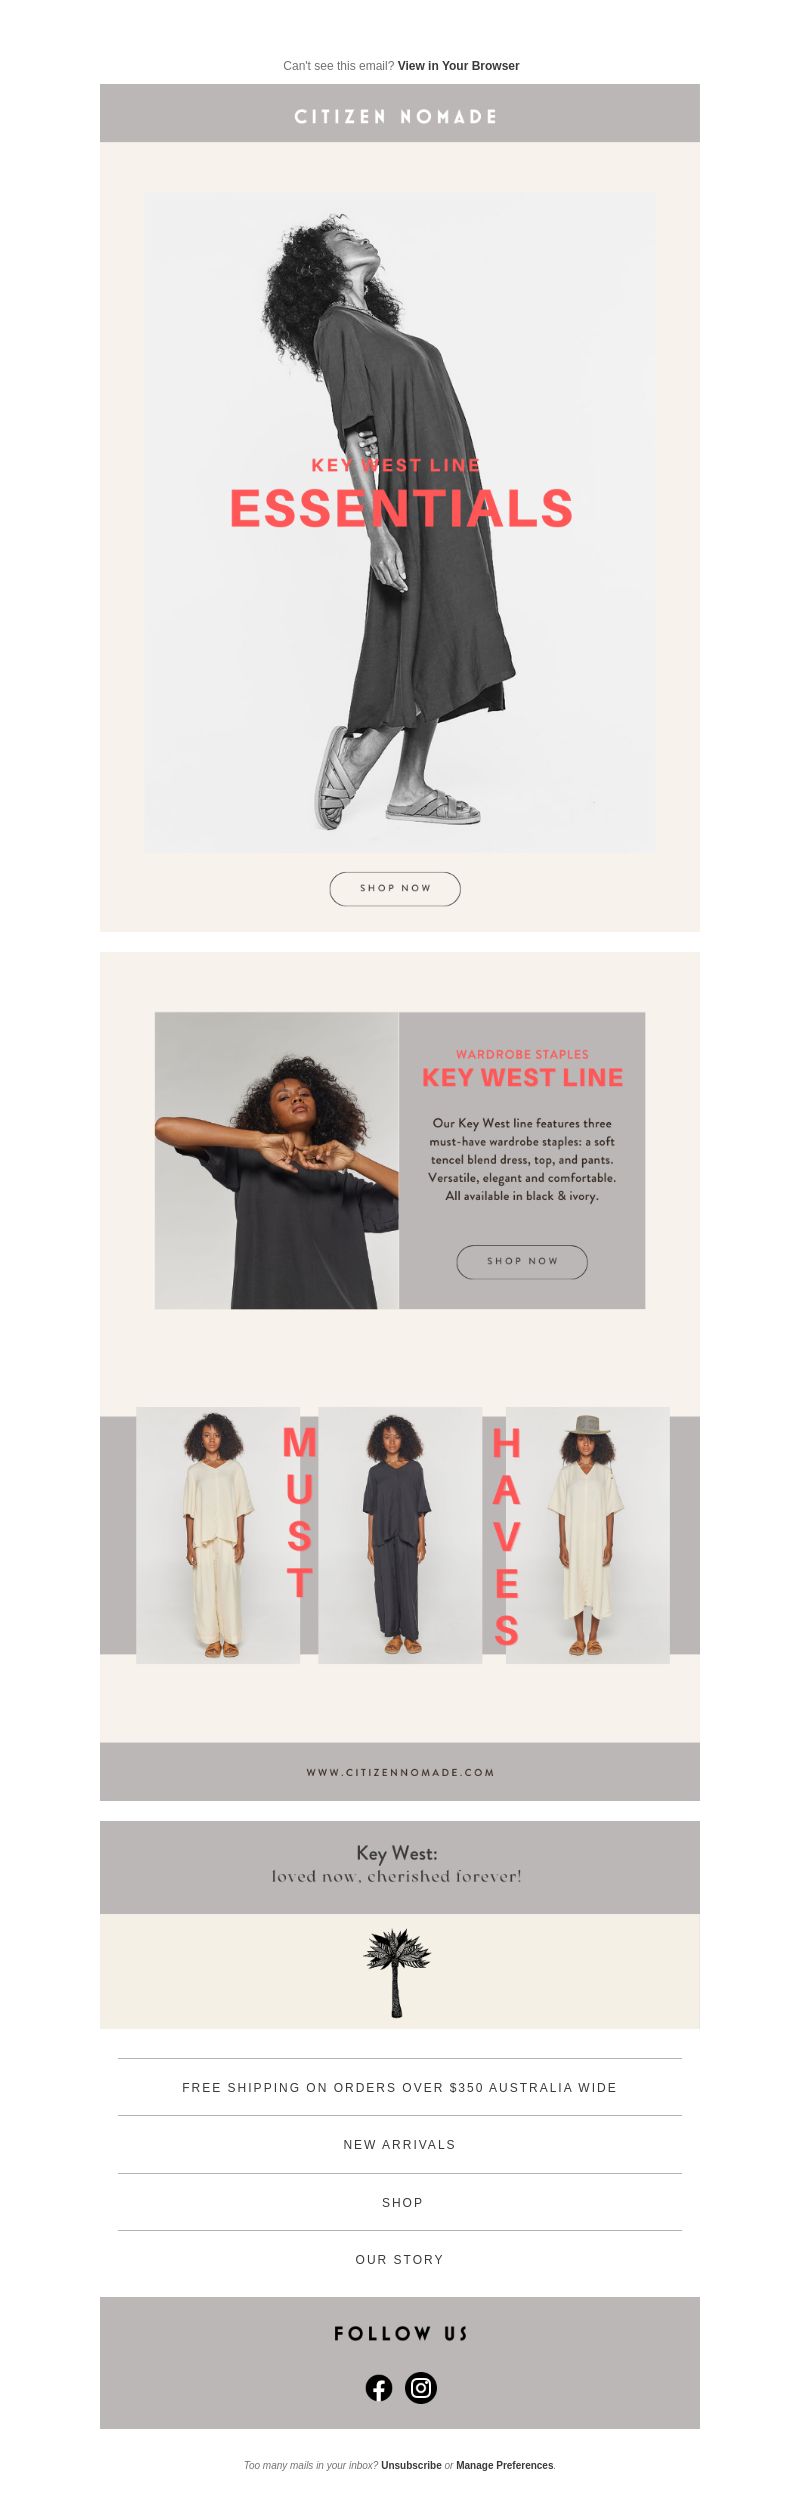The width and height of the screenshot is (800, 2520).
Task: Open the Shop menu item
Action: [x=400, y=2202]
